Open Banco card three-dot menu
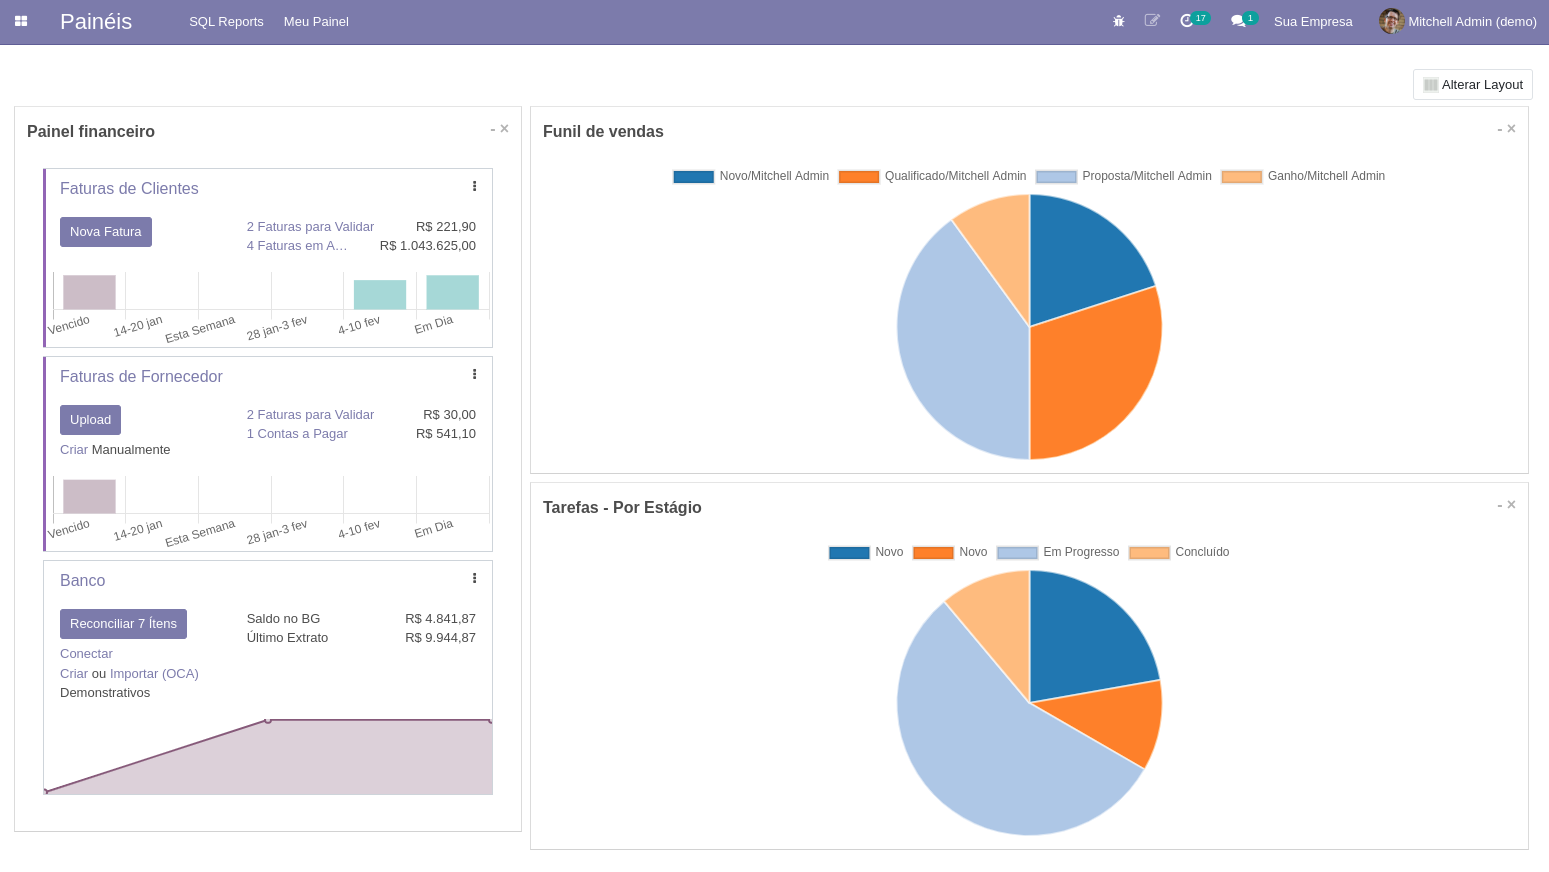1549x872 pixels. tap(474, 578)
